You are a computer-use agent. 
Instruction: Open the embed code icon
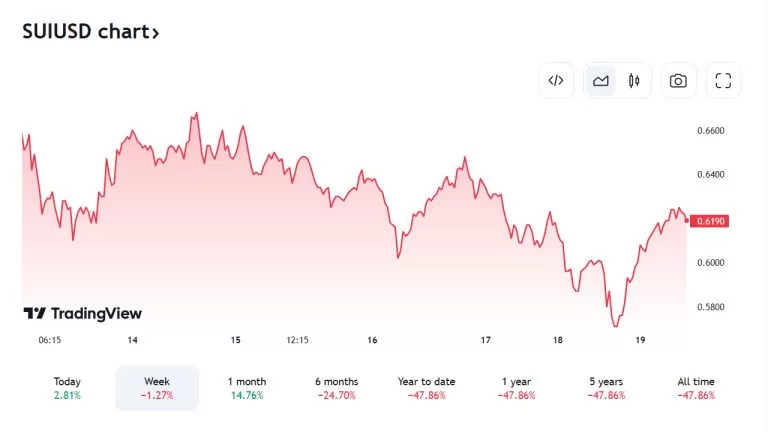[557, 81]
